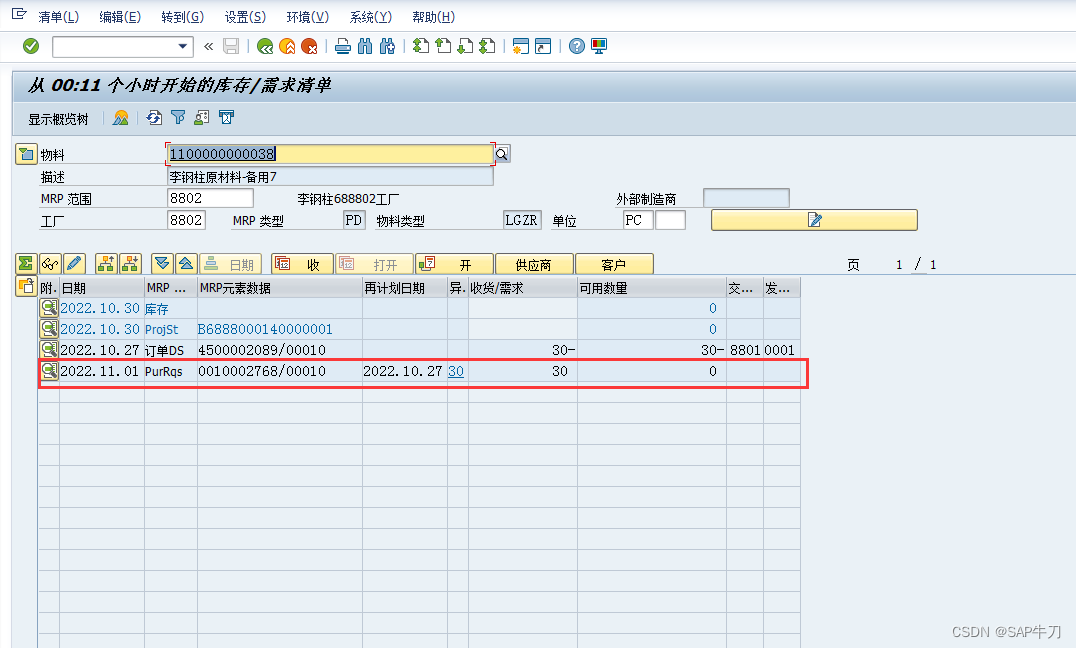Click the table layout icon left of header
1076x648 pixels.
(26, 286)
